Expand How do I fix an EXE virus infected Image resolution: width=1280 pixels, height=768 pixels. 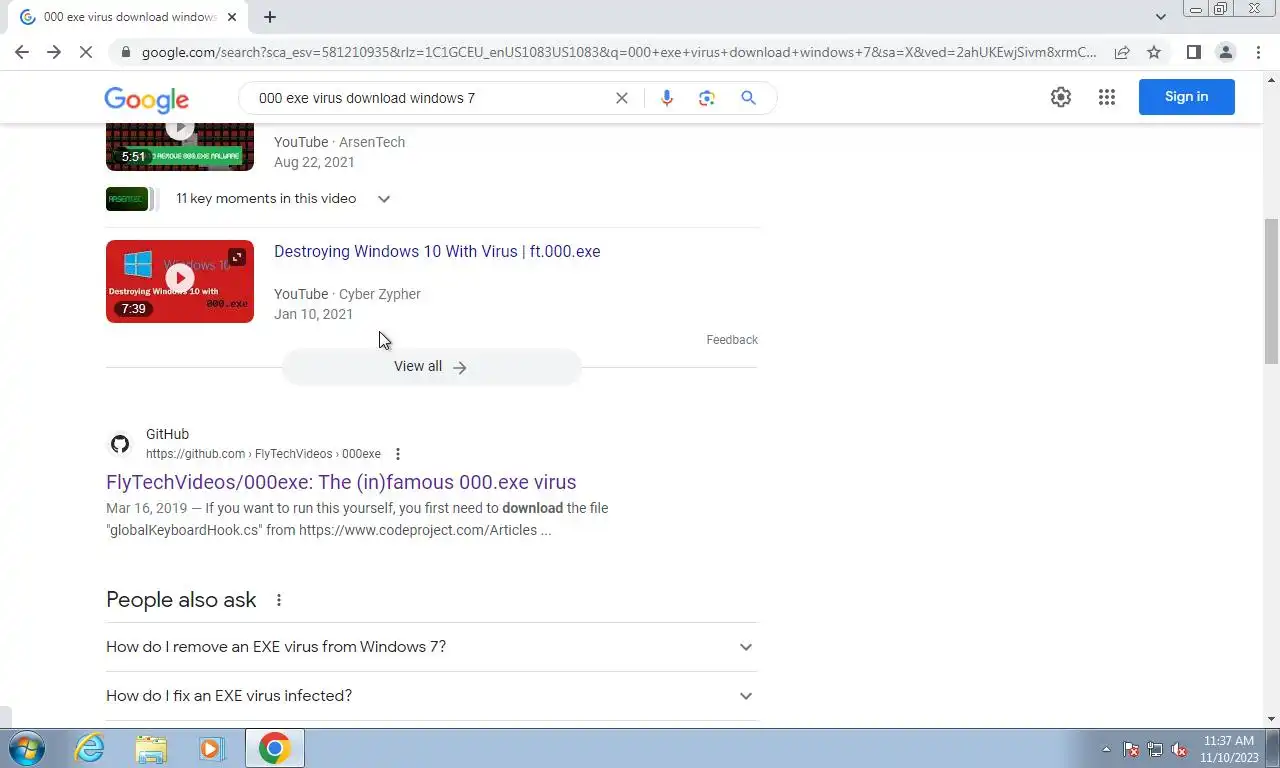[431, 696]
